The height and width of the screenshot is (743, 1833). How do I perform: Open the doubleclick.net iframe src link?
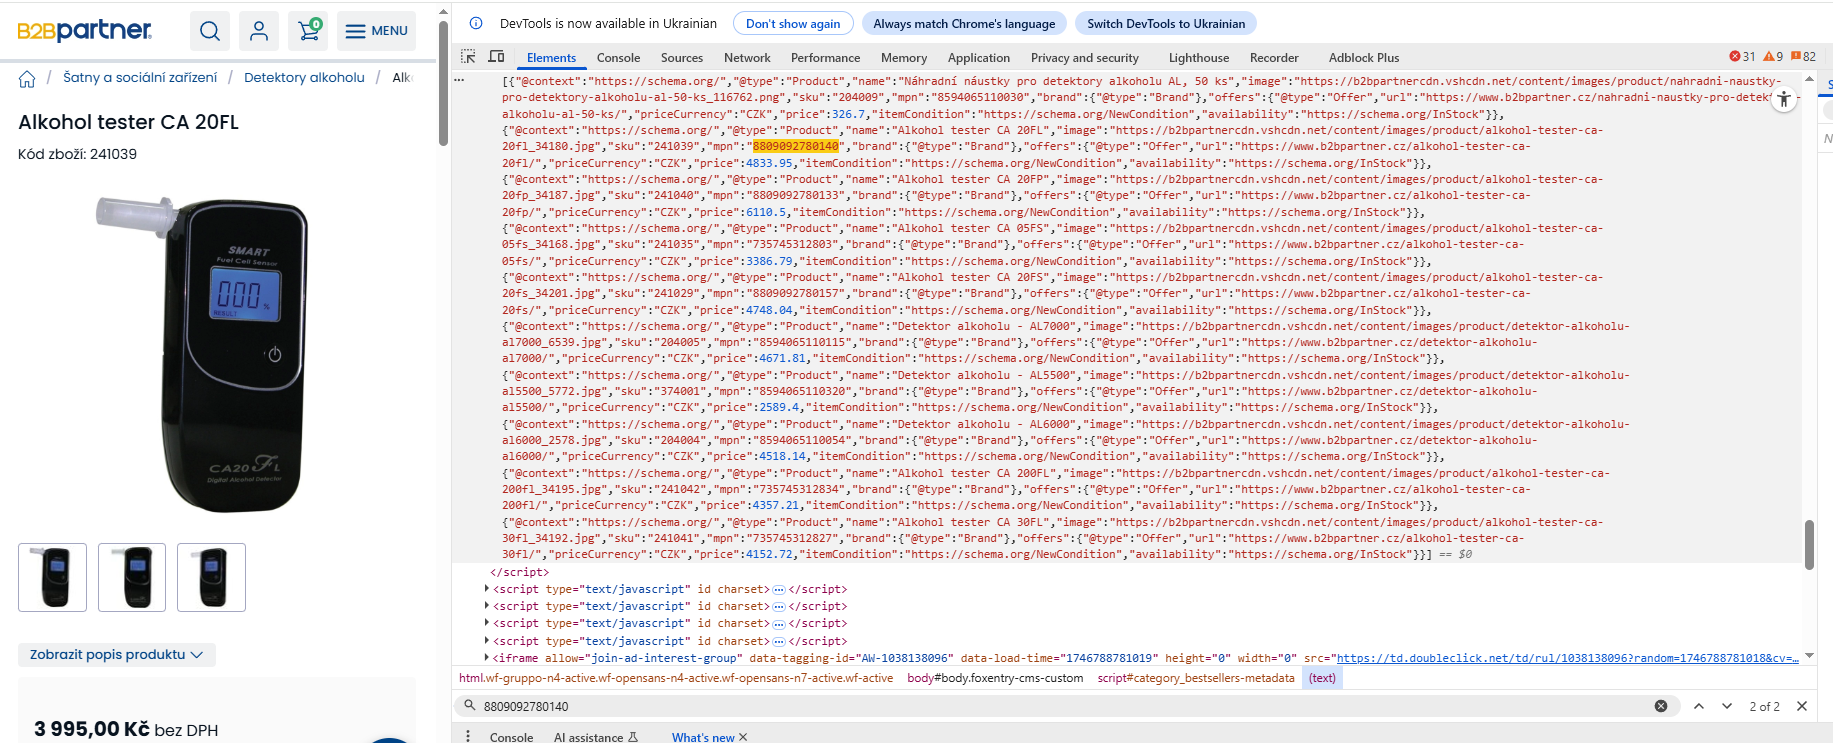[1567, 658]
